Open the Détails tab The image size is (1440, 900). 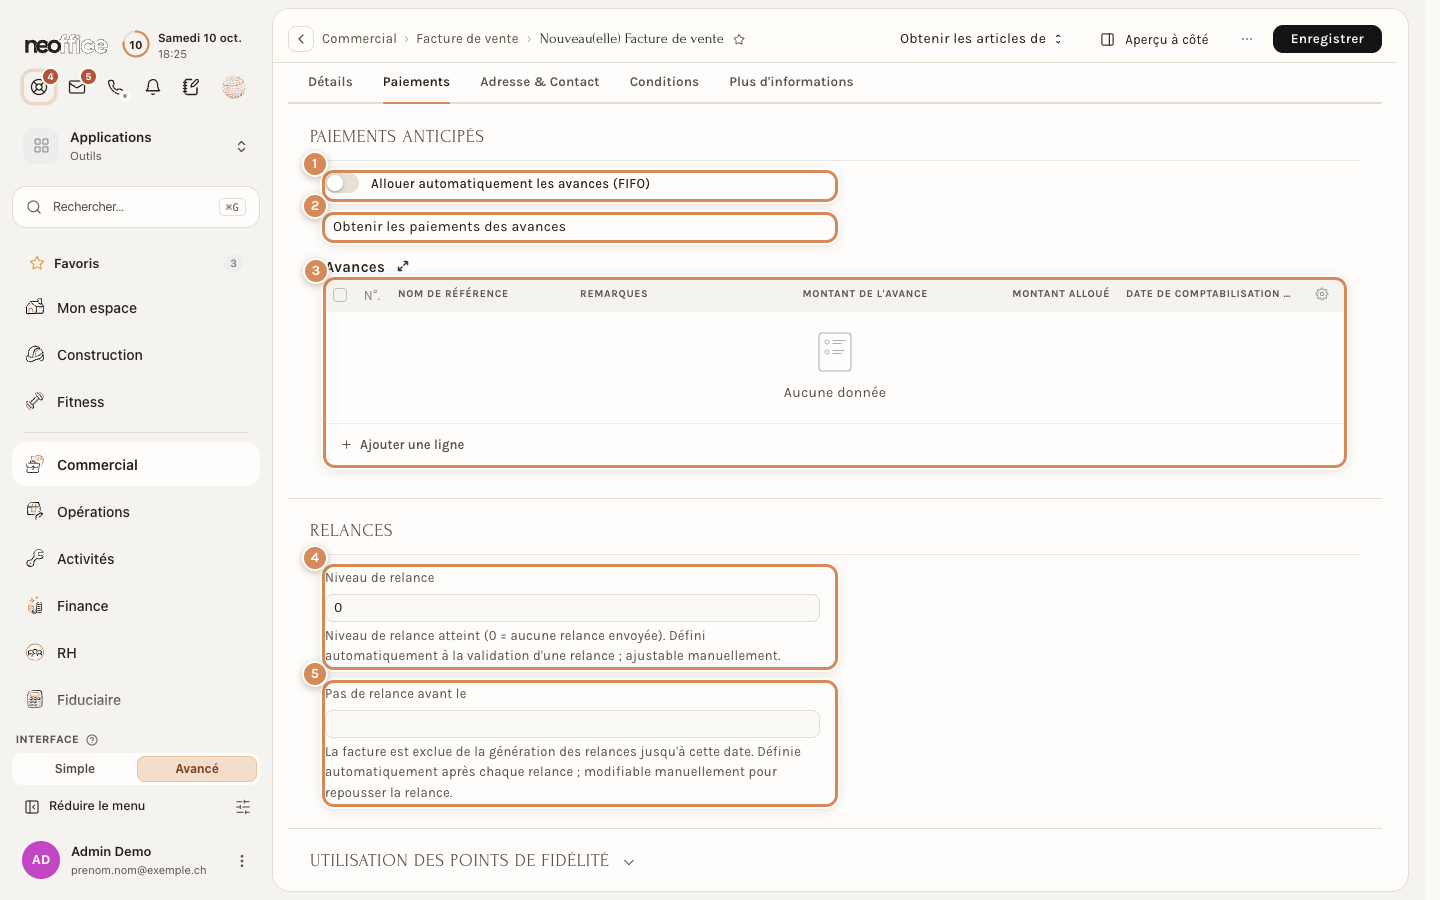[x=330, y=82]
